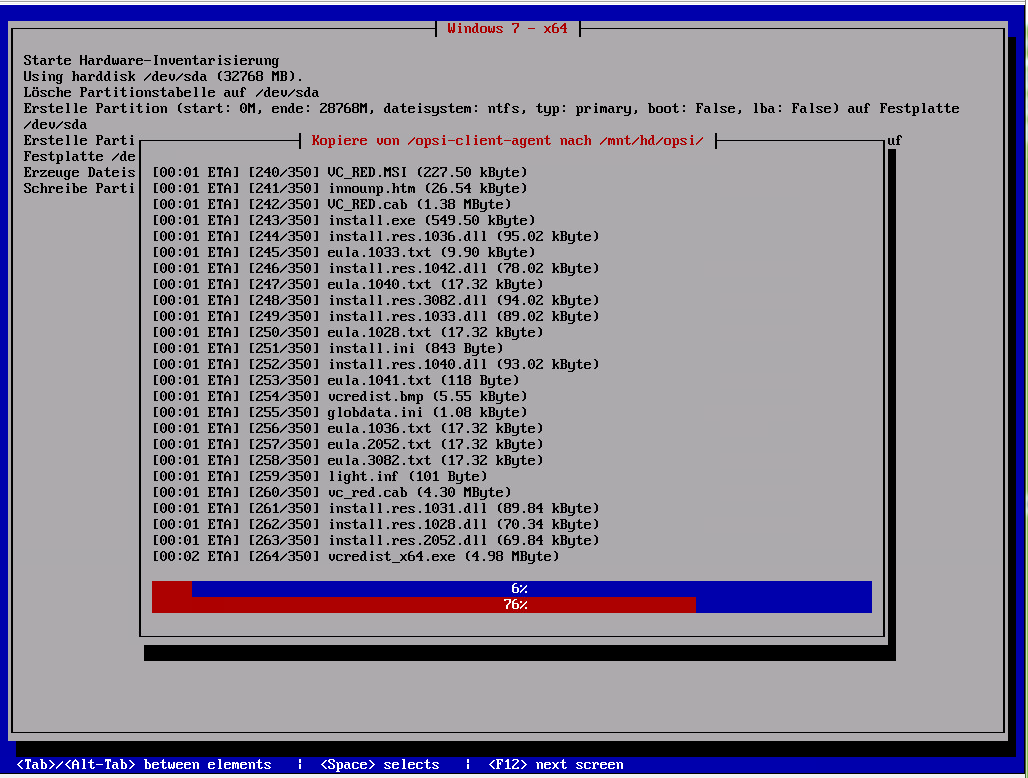Viewport: 1028px width, 778px height.
Task: Click row [261/350] install.res.1031.dll
Action: click(376, 509)
